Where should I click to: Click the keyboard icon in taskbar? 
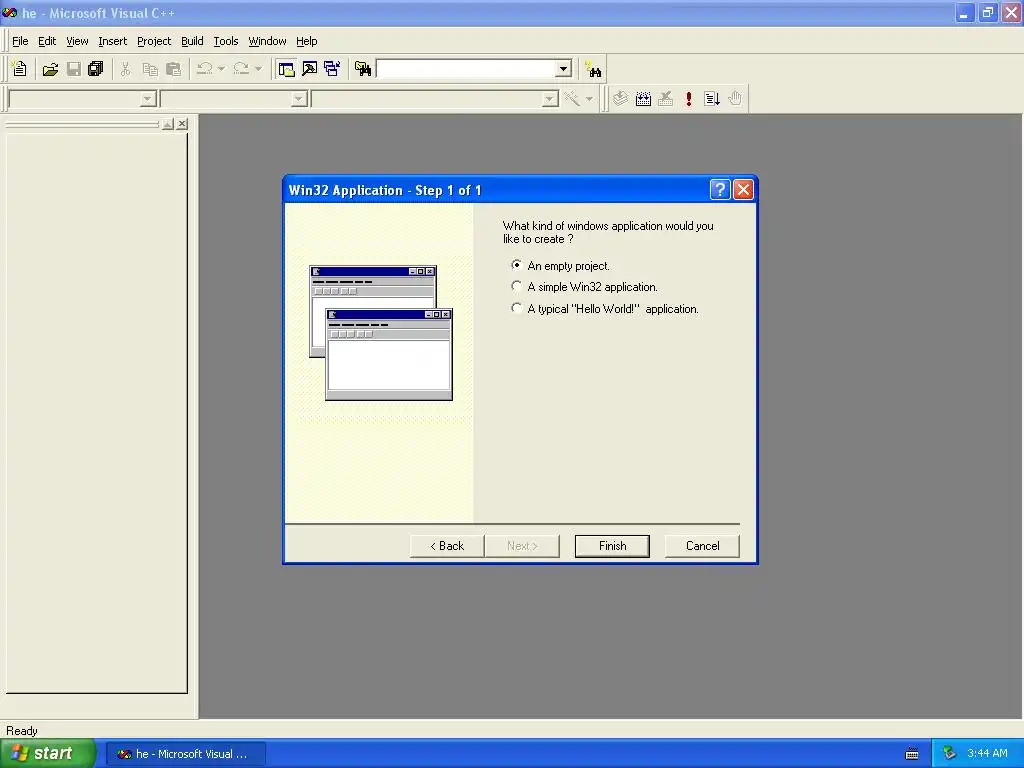[912, 754]
